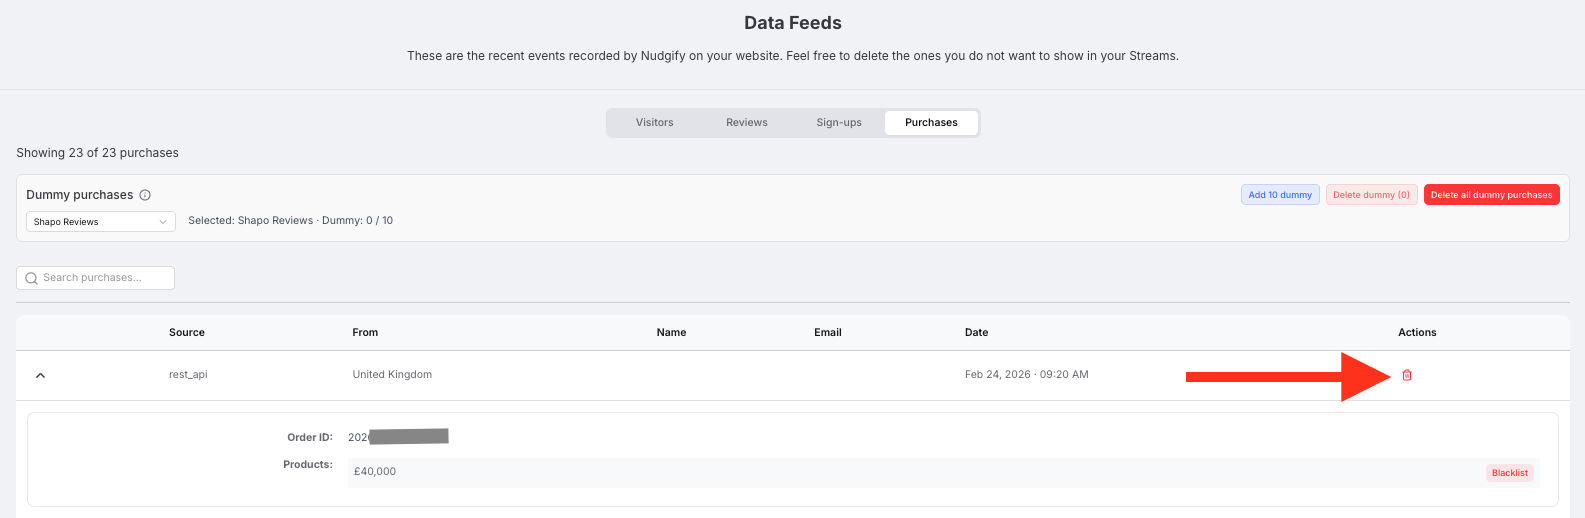The height and width of the screenshot is (518, 1585).
Task: Click the Delete dummy (0) button
Action: 1371,195
